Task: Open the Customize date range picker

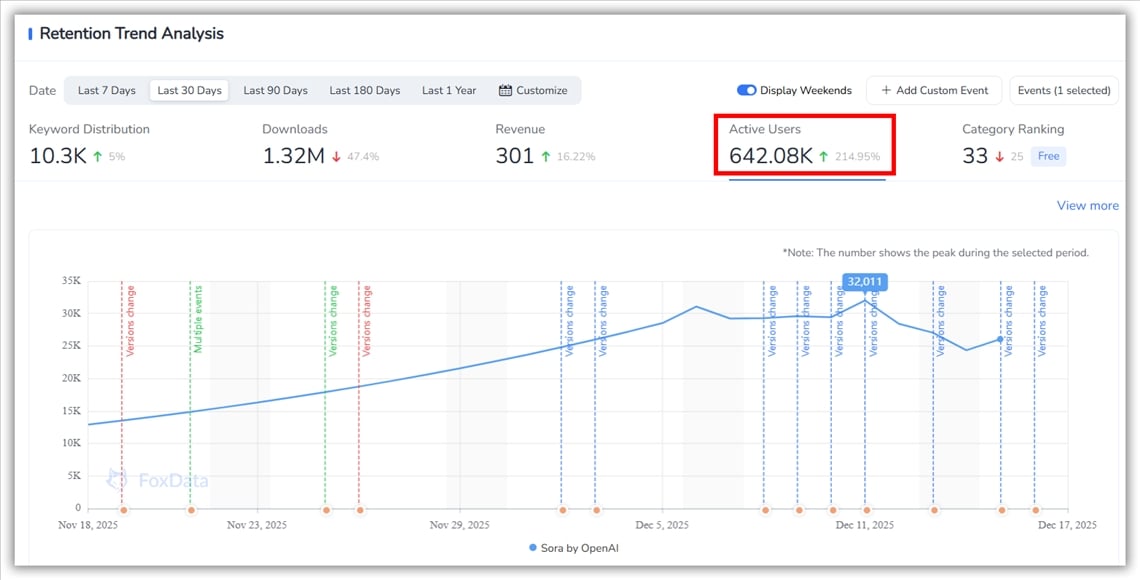Action: tap(535, 90)
